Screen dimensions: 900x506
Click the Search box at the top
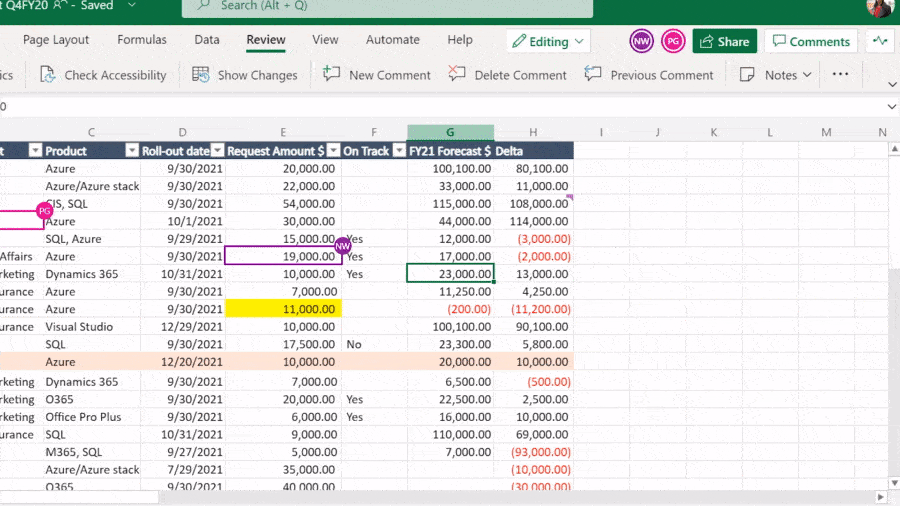click(x=387, y=6)
